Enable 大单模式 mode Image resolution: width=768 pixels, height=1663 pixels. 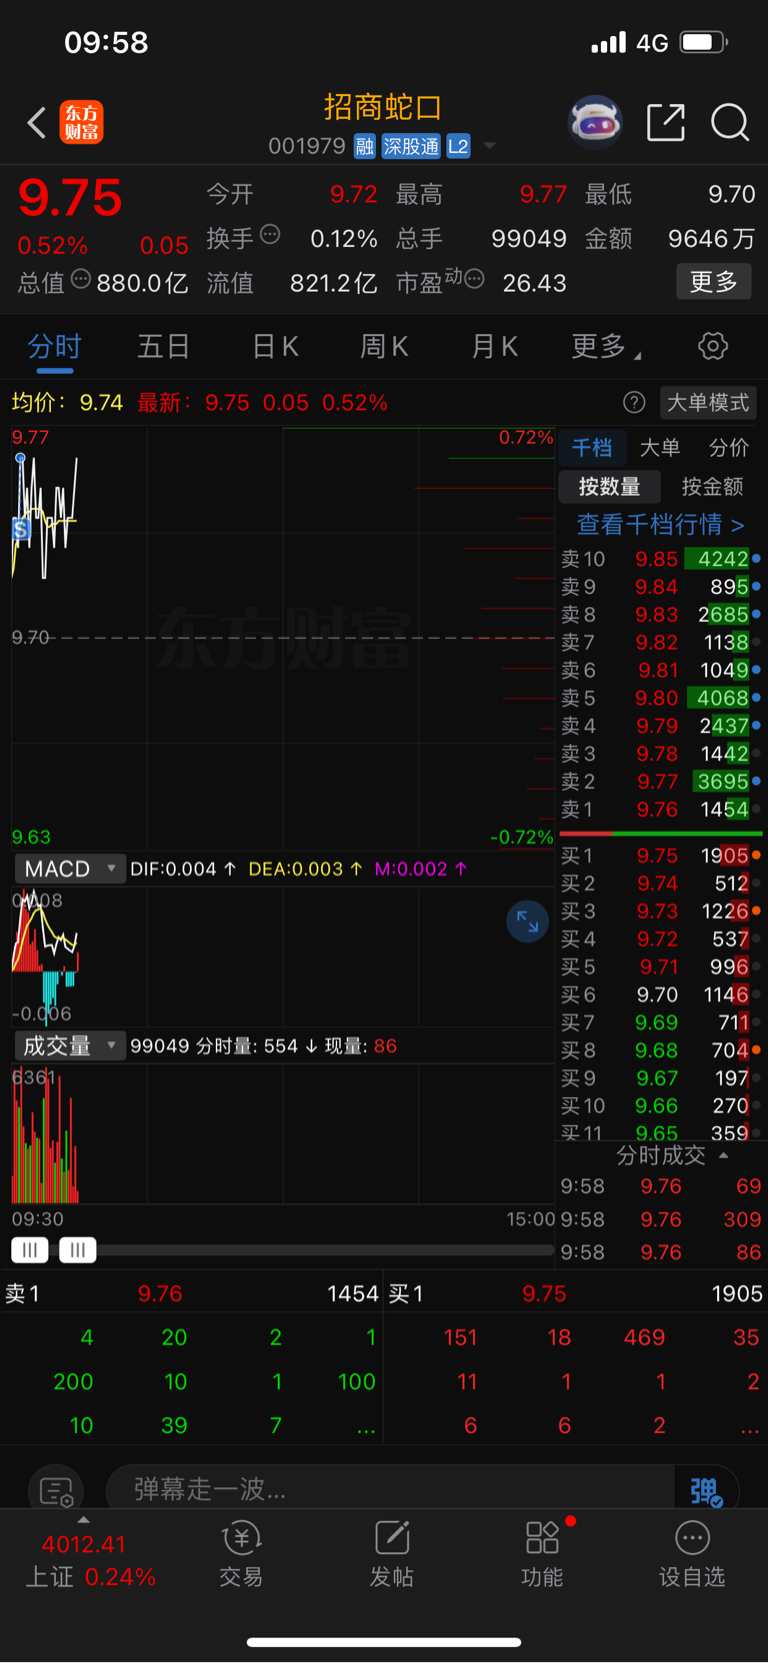708,402
